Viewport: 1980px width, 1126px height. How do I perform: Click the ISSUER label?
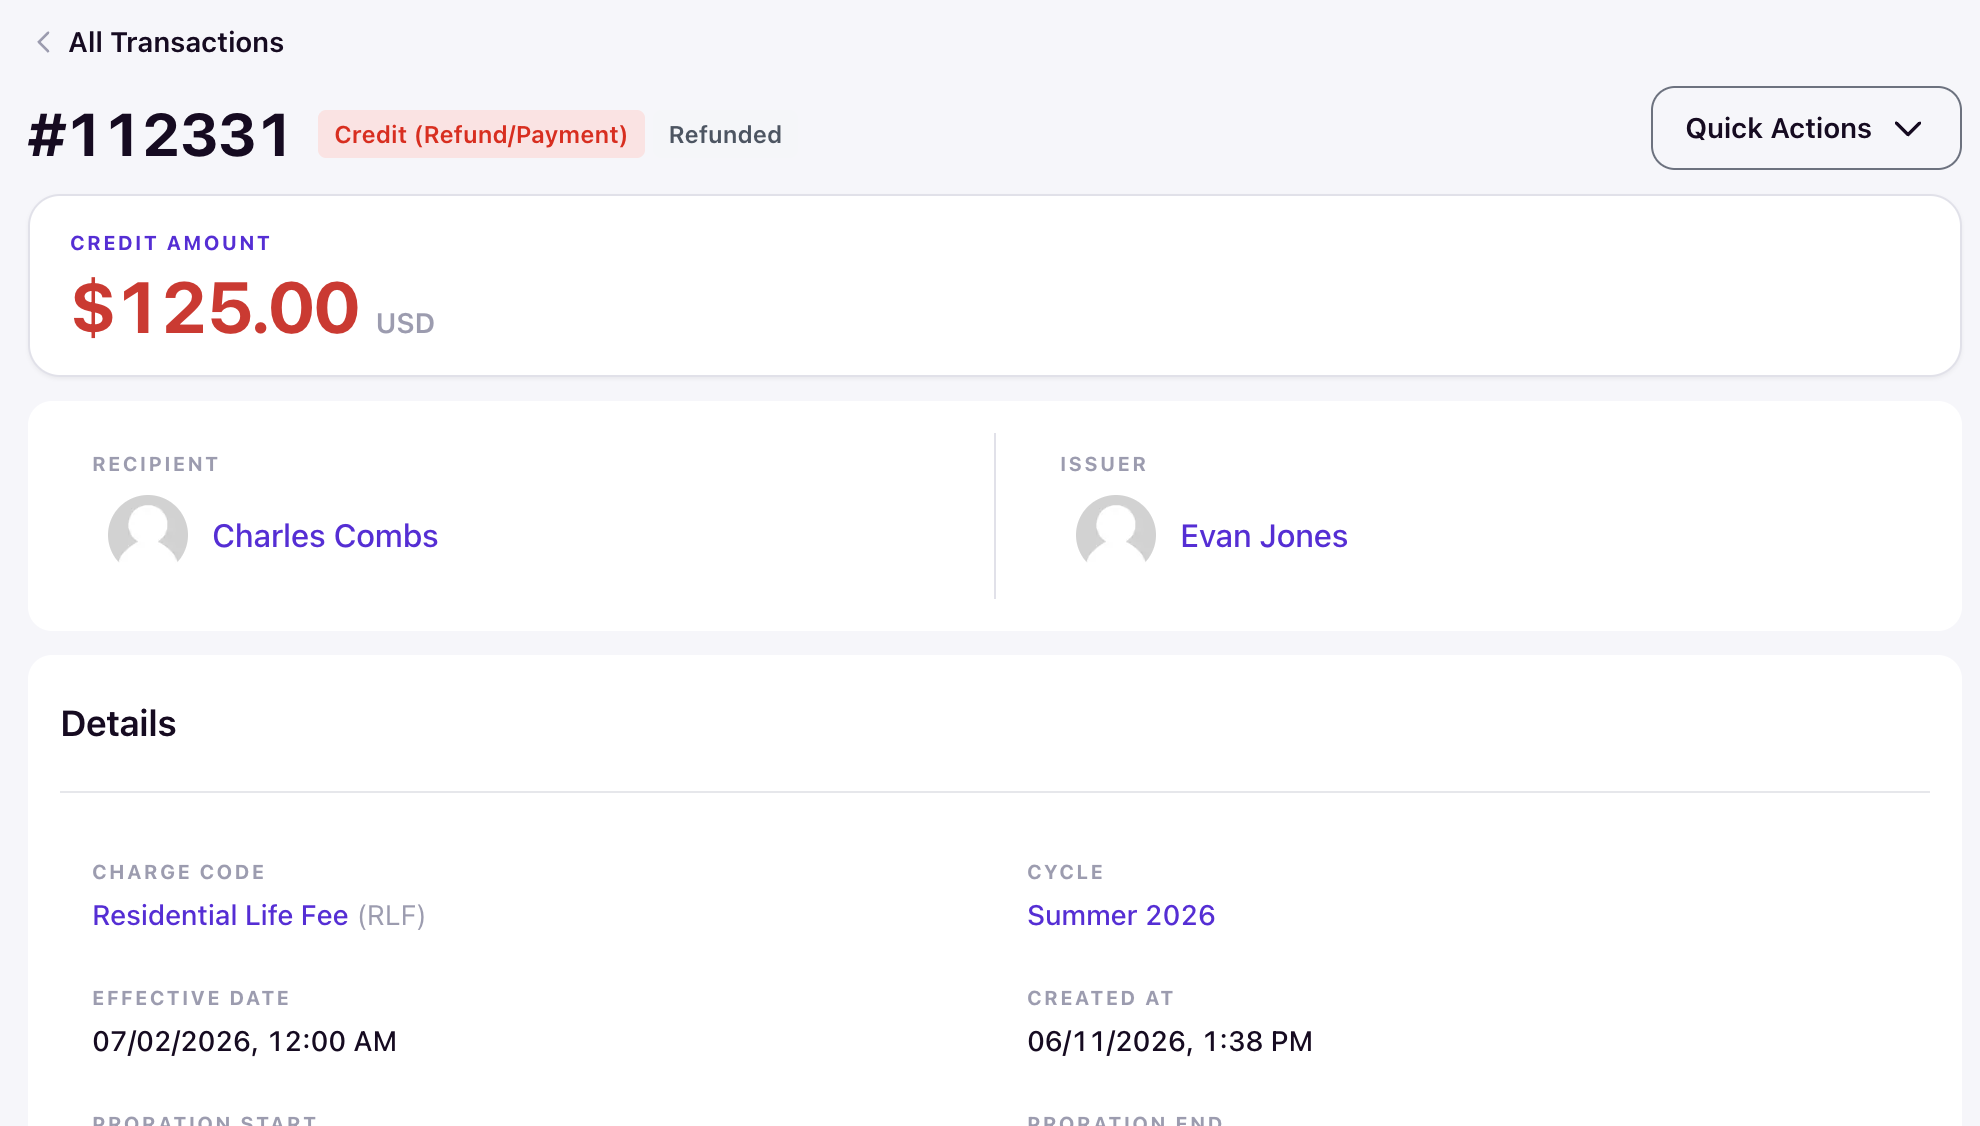(x=1103, y=464)
